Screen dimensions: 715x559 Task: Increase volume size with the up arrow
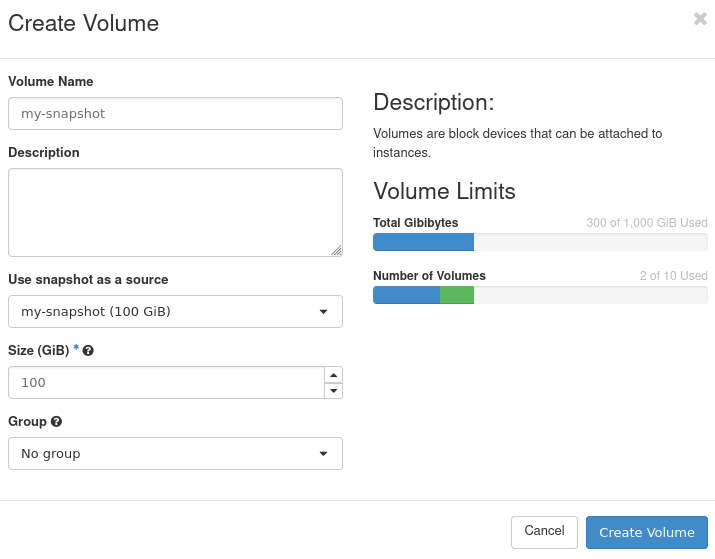point(334,375)
